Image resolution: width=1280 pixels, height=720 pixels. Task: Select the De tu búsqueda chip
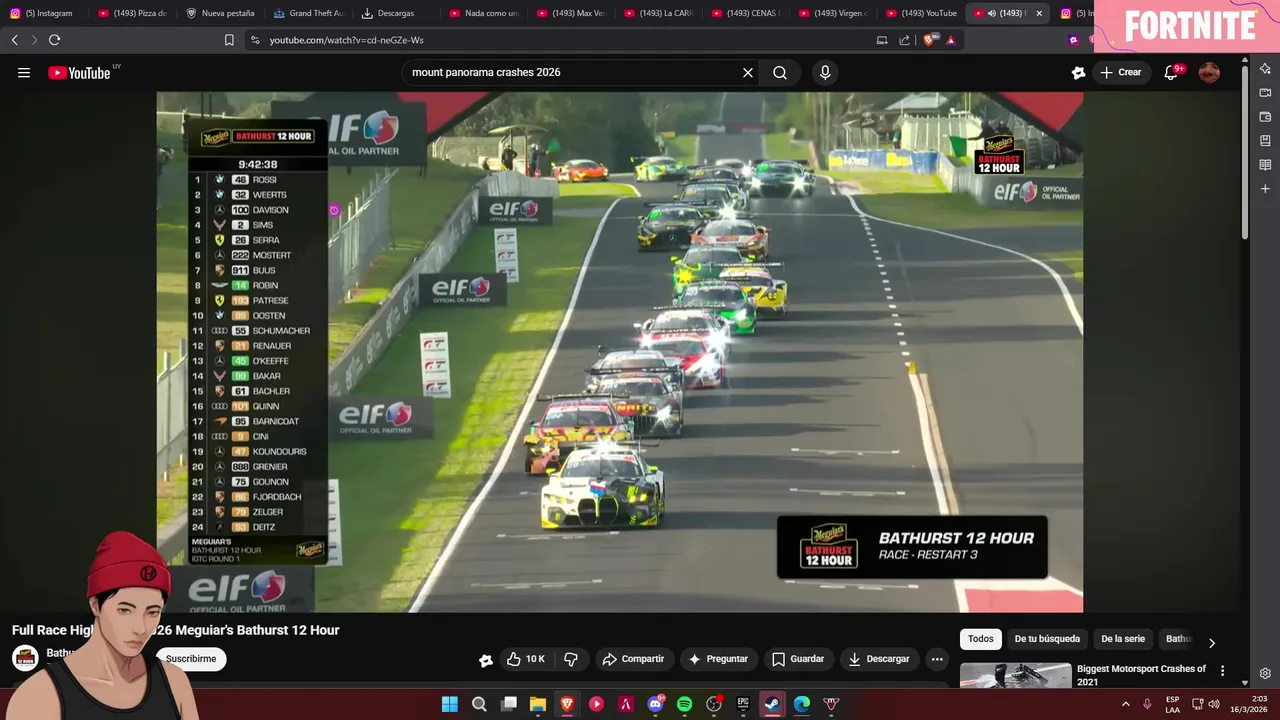click(1047, 639)
